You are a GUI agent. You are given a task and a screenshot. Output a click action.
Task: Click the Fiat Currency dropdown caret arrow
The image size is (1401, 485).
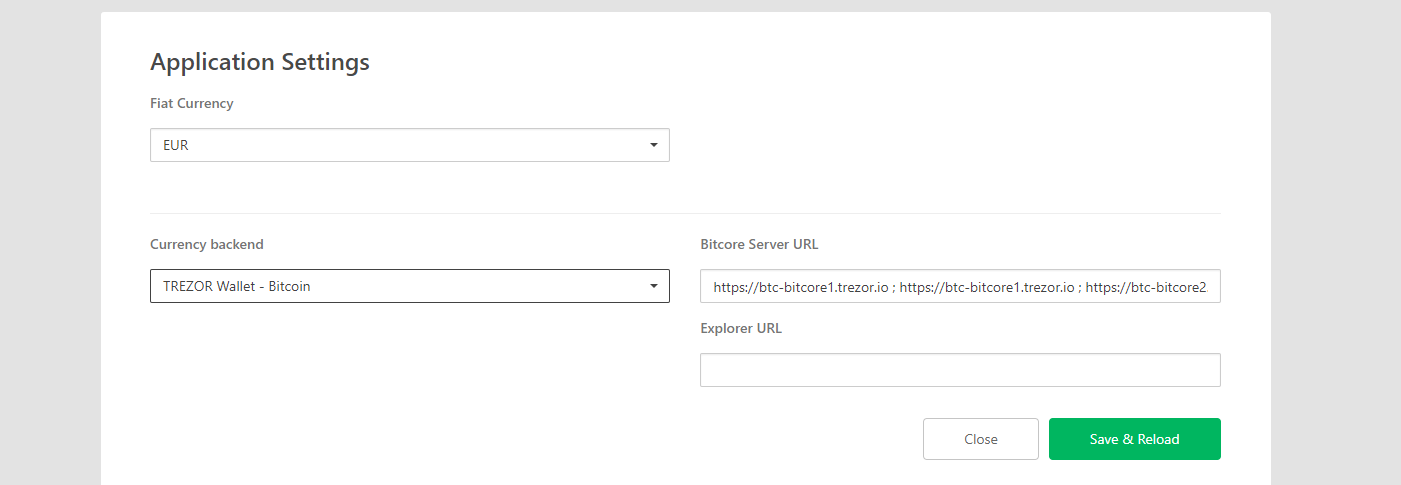coord(653,145)
